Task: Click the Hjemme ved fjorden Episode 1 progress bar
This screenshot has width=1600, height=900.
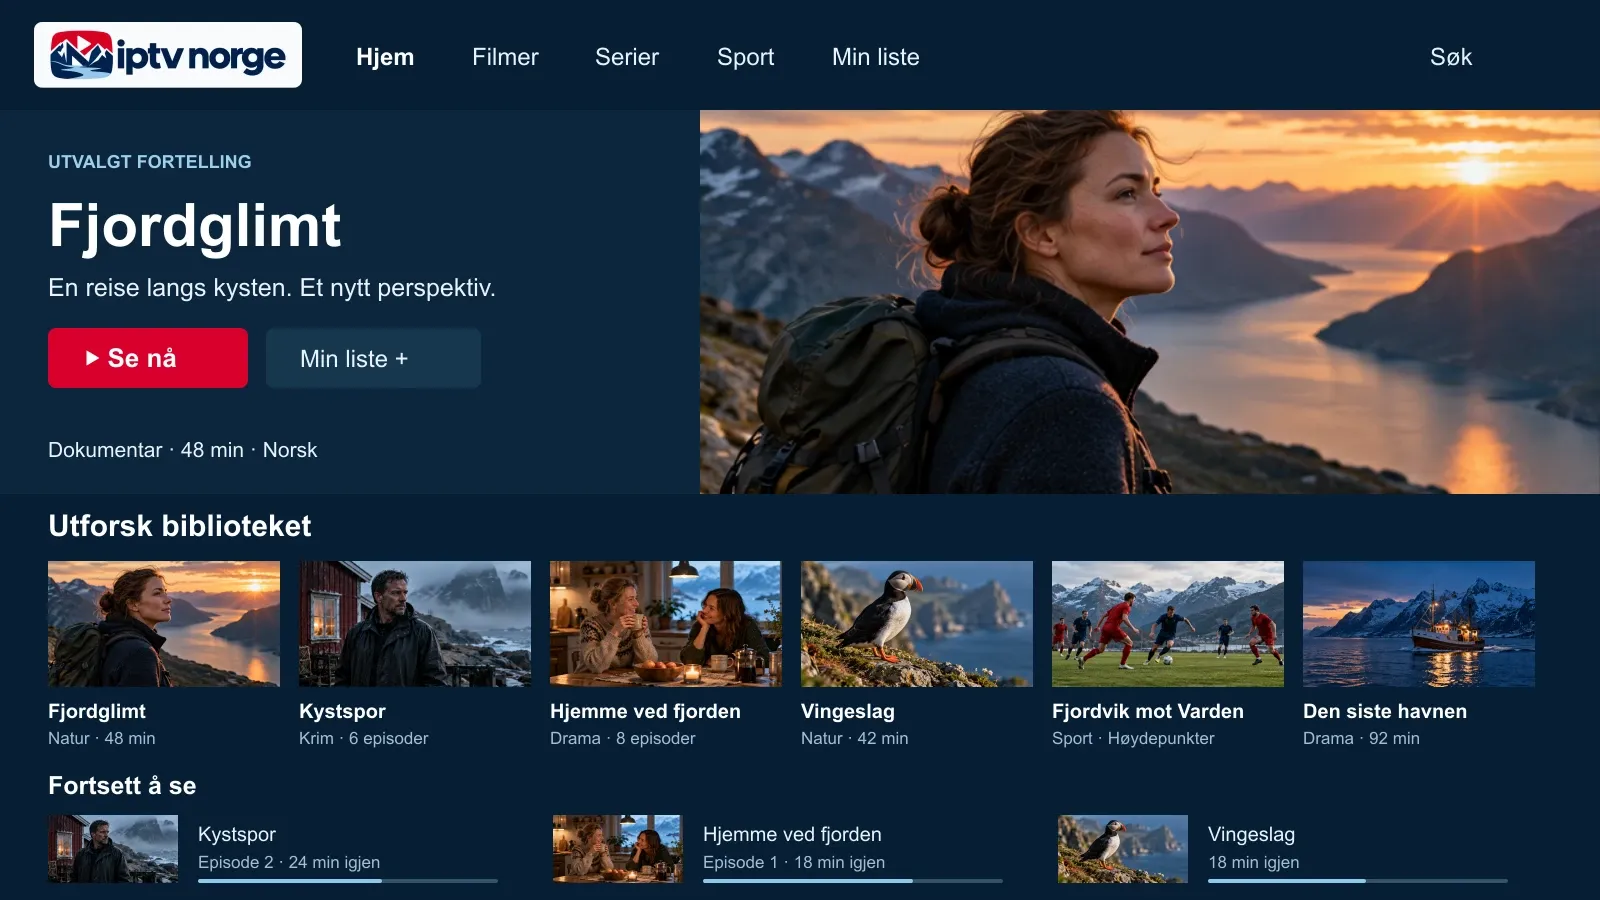Action: (x=853, y=881)
